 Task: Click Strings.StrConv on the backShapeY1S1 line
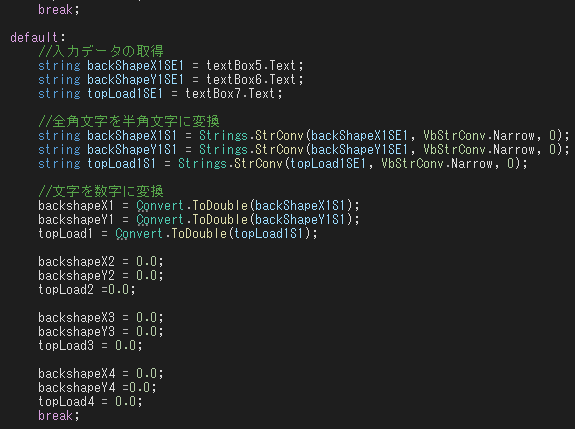pos(251,150)
